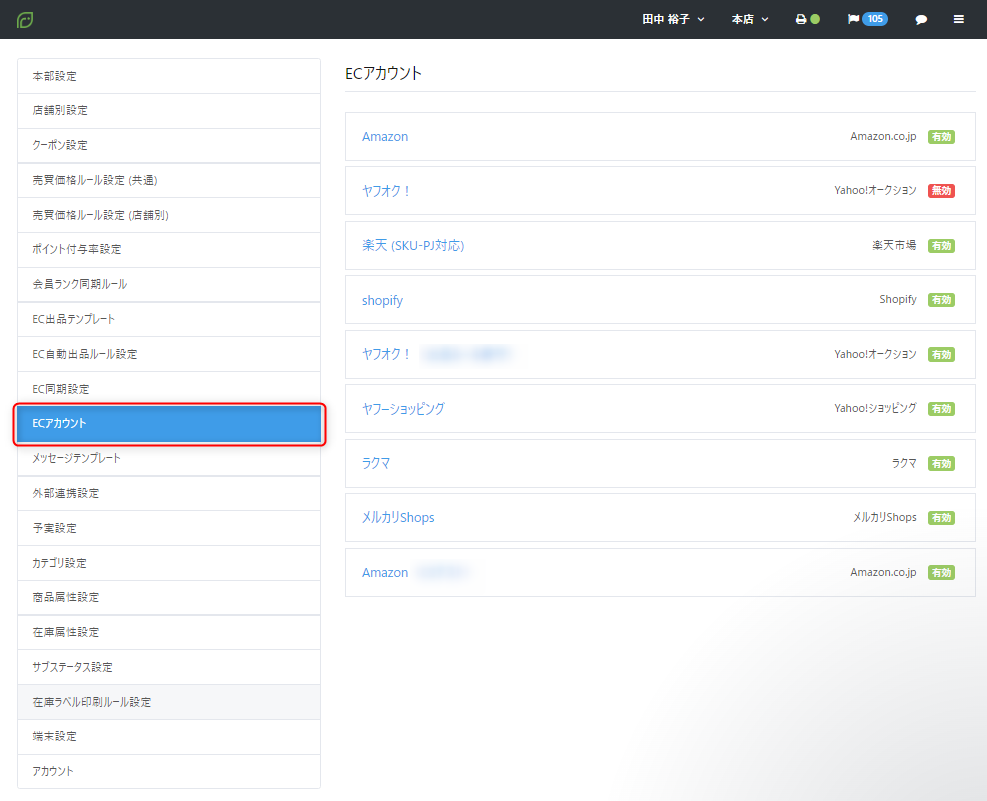Click the 有効 badge on the Shopify row
The height and width of the screenshot is (801, 987).
click(x=941, y=300)
